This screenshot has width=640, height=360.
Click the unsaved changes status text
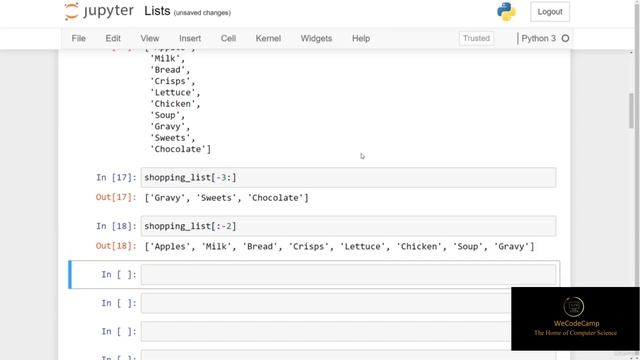point(202,13)
